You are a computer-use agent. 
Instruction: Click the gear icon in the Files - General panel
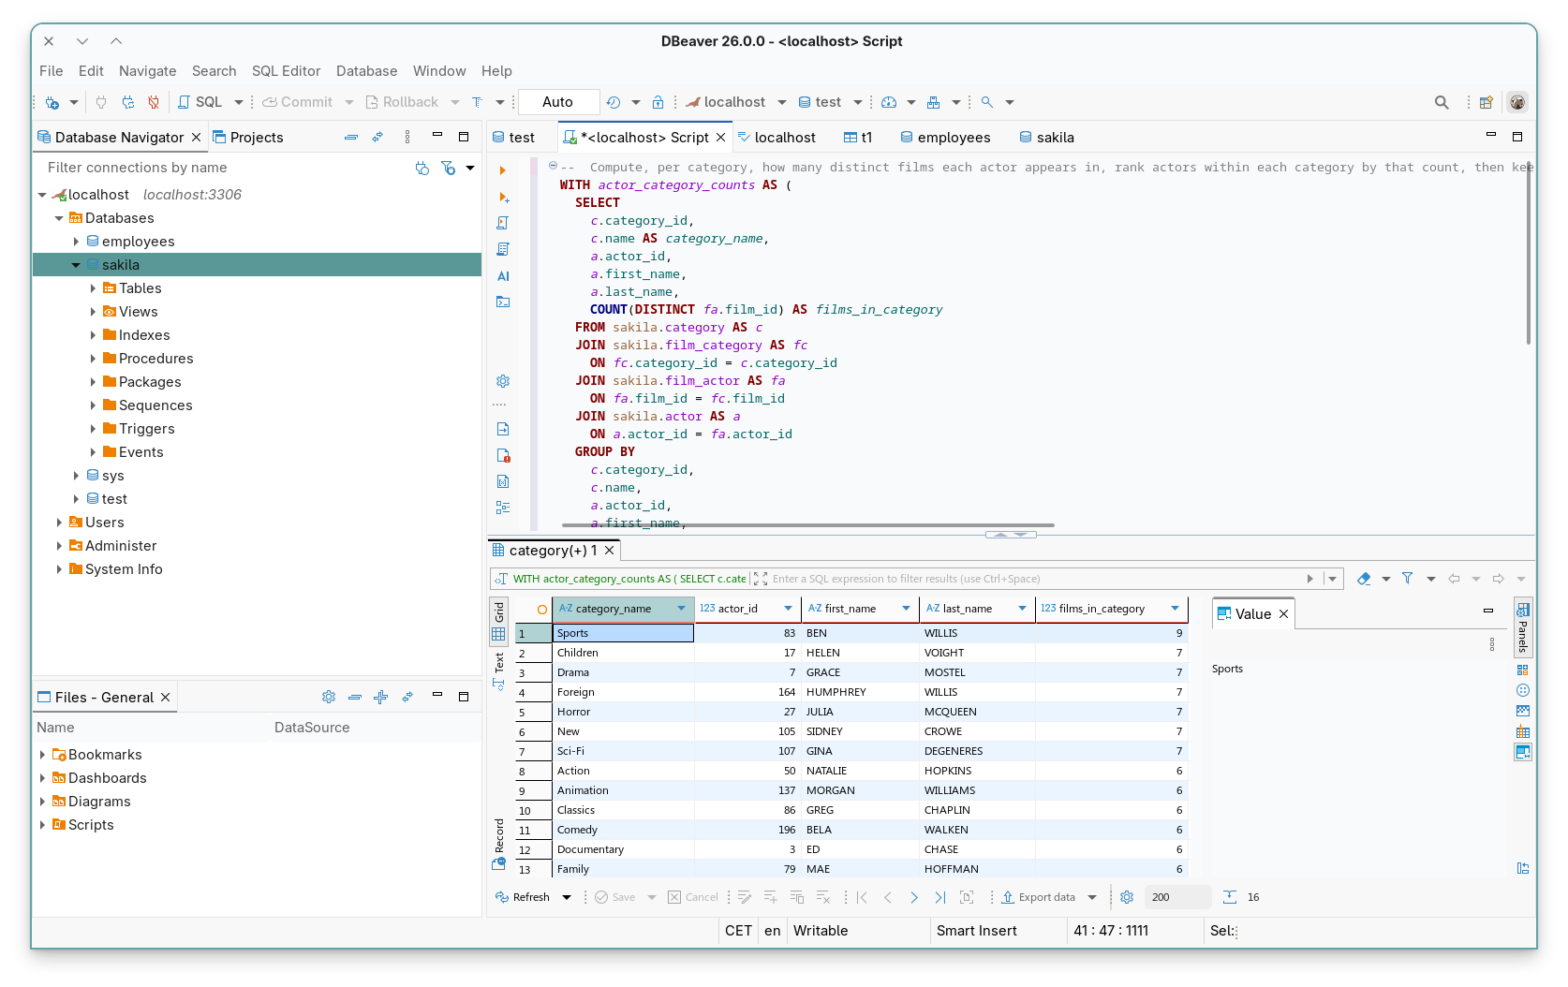(x=329, y=697)
